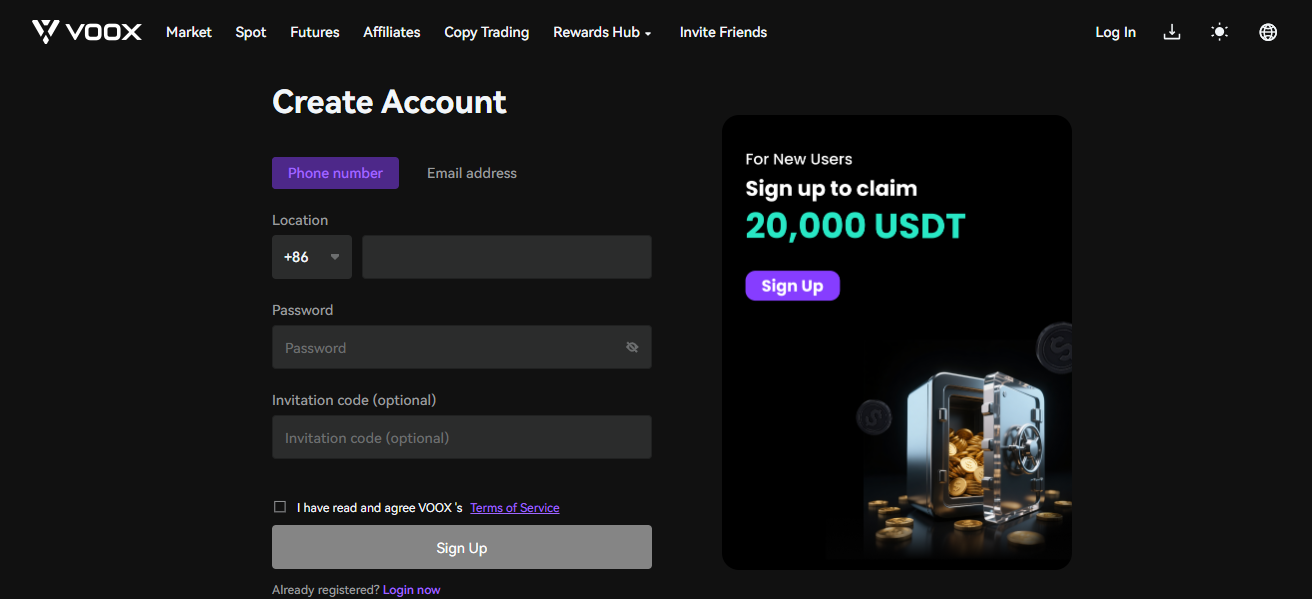Go to Spot trading
Image resolution: width=1312 pixels, height=599 pixels.
(x=251, y=32)
